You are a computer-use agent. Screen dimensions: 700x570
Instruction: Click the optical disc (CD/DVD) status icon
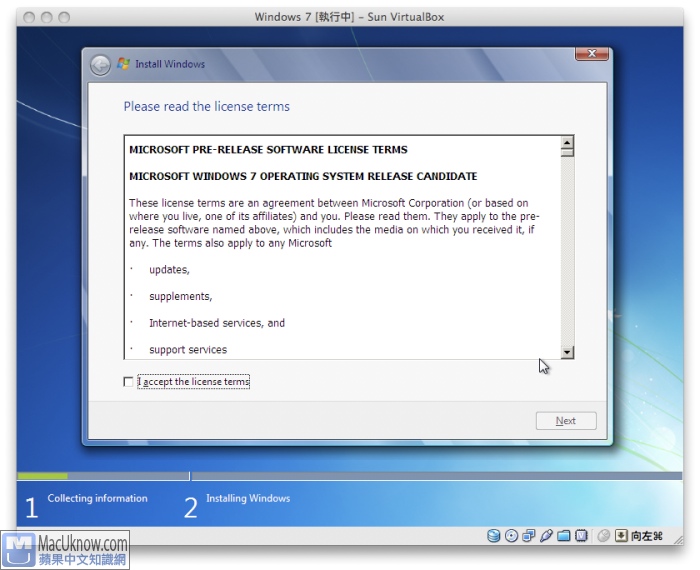point(511,536)
